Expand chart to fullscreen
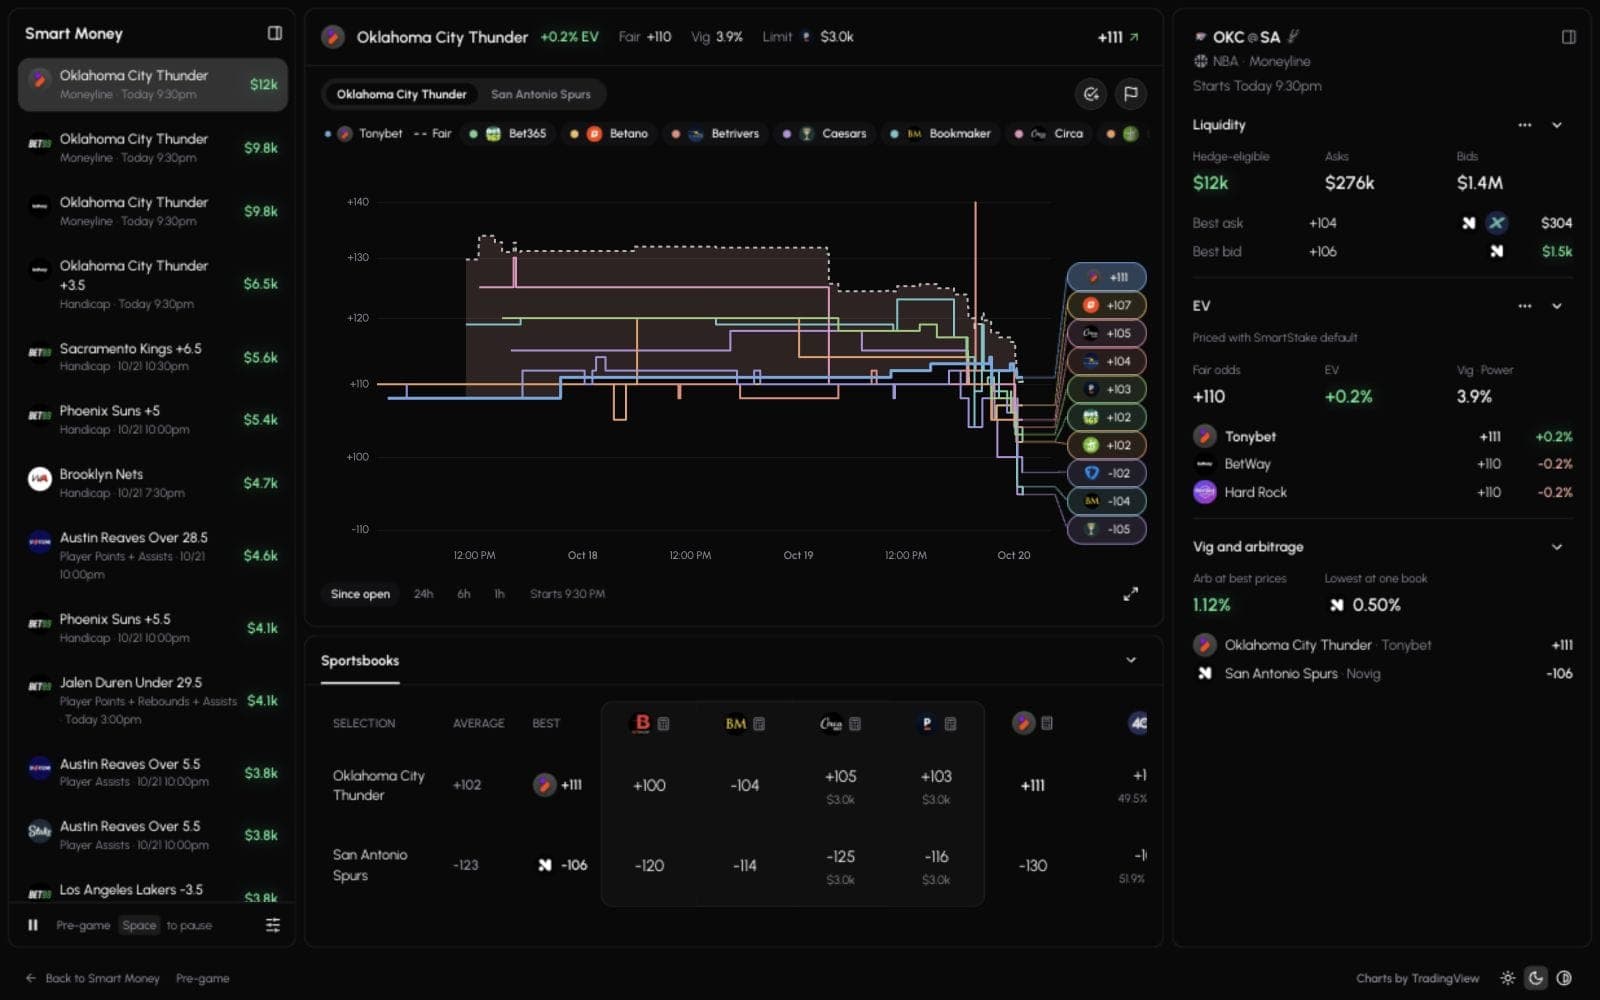 coord(1130,594)
